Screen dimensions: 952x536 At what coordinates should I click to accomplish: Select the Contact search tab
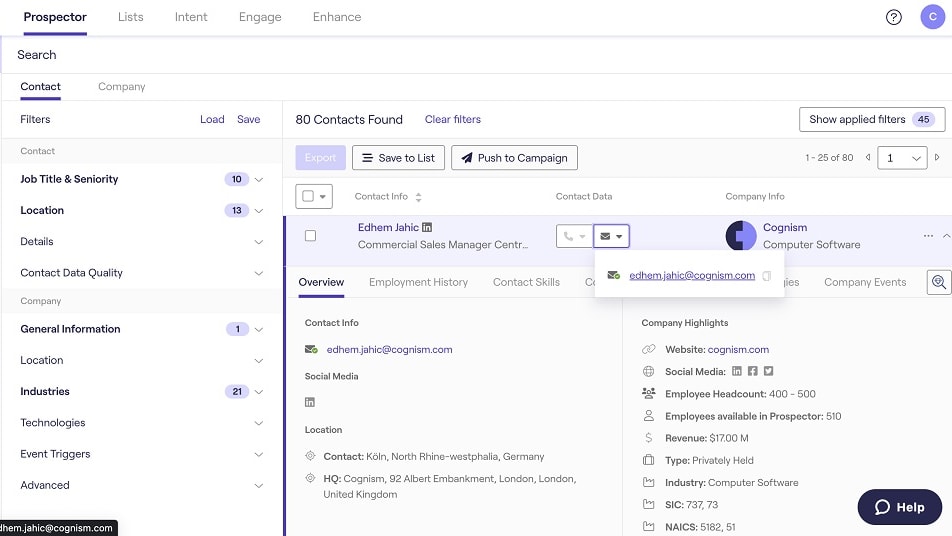point(40,86)
